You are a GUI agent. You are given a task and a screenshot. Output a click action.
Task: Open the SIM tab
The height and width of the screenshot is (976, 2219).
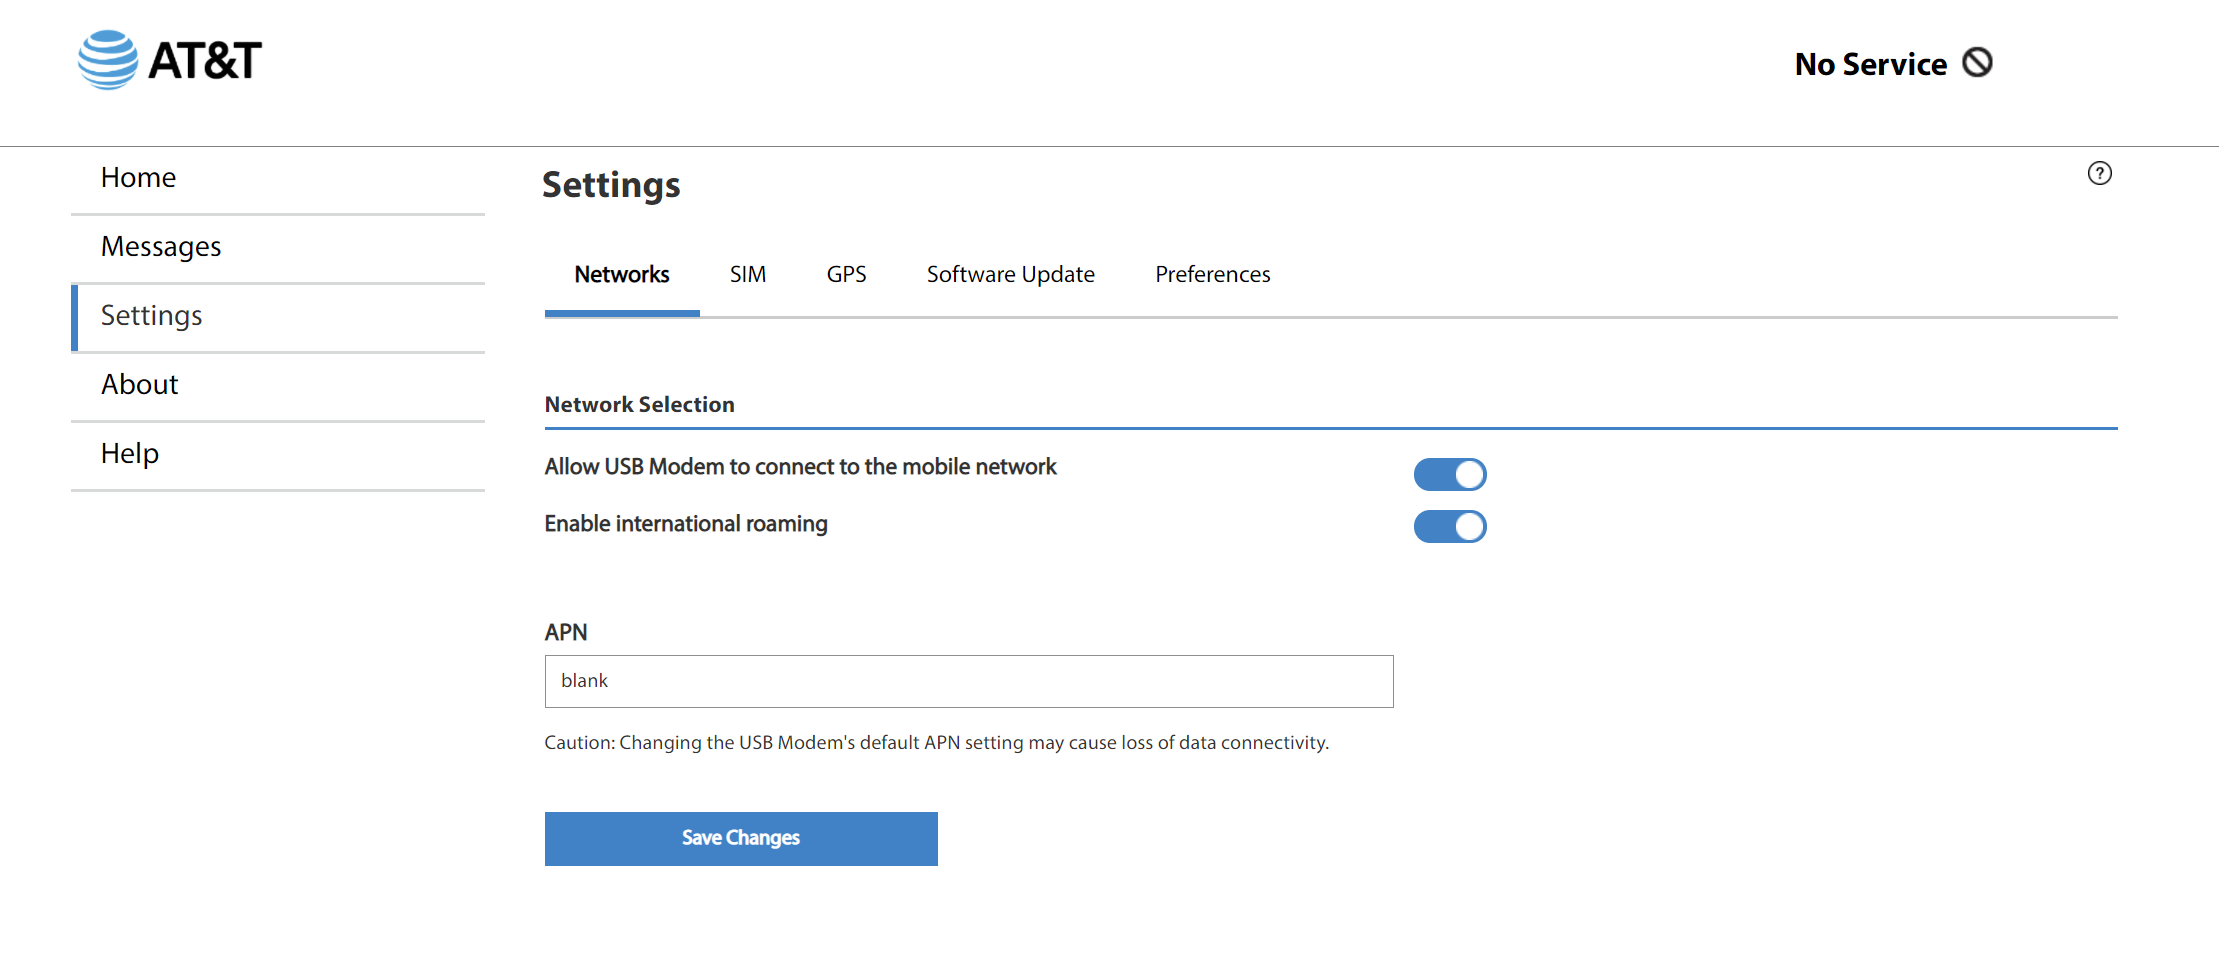pyautogui.click(x=748, y=275)
